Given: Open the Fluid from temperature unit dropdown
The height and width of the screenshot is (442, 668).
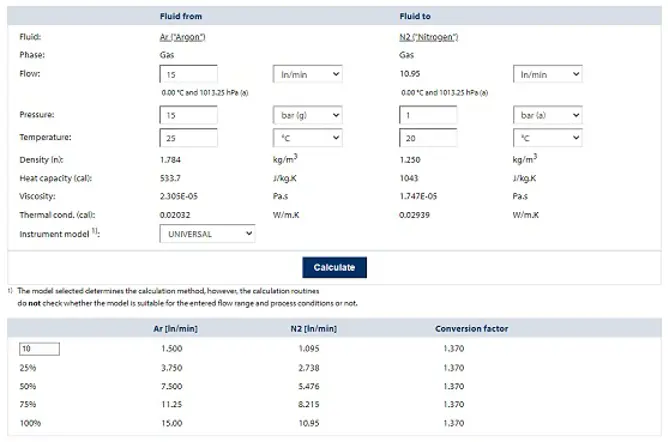Looking at the screenshot, I should pyautogui.click(x=307, y=138).
